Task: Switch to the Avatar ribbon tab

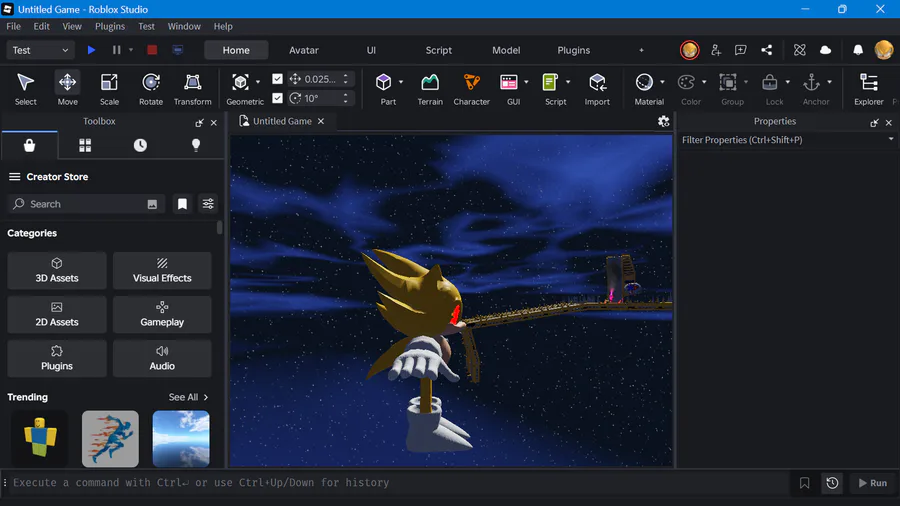Action: tap(304, 50)
